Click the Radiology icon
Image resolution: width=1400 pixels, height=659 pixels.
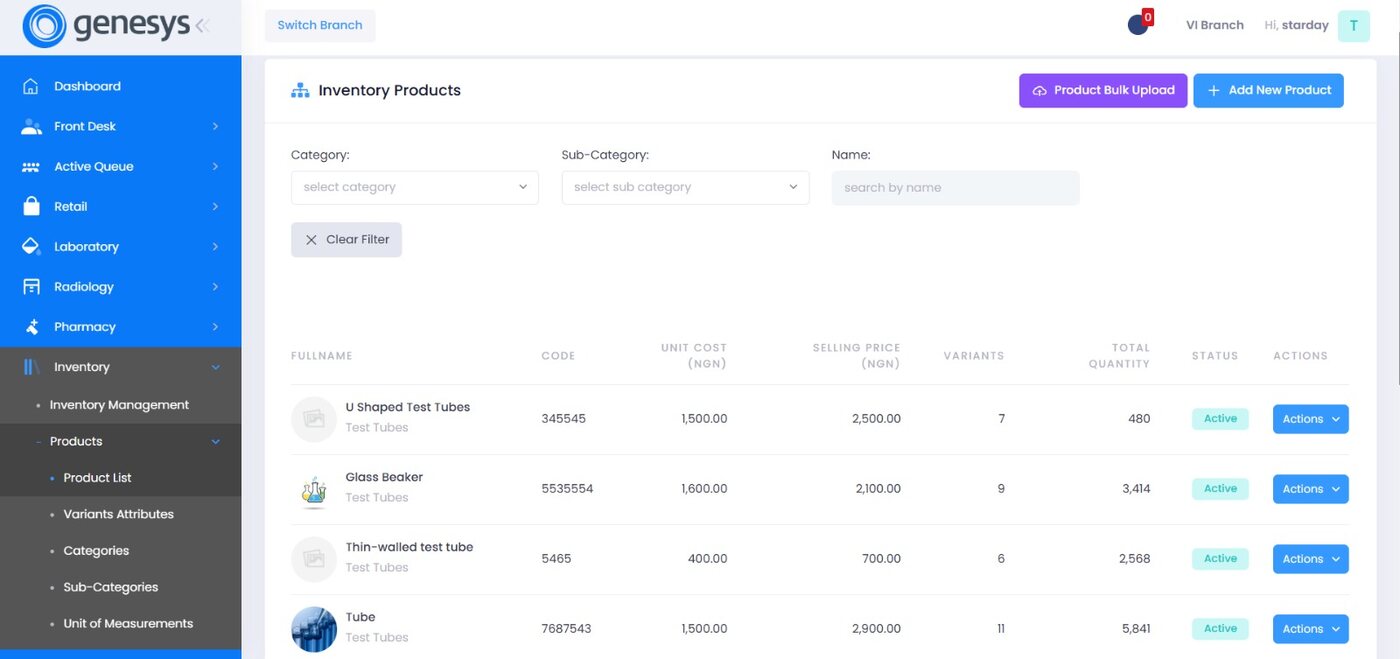(31, 286)
